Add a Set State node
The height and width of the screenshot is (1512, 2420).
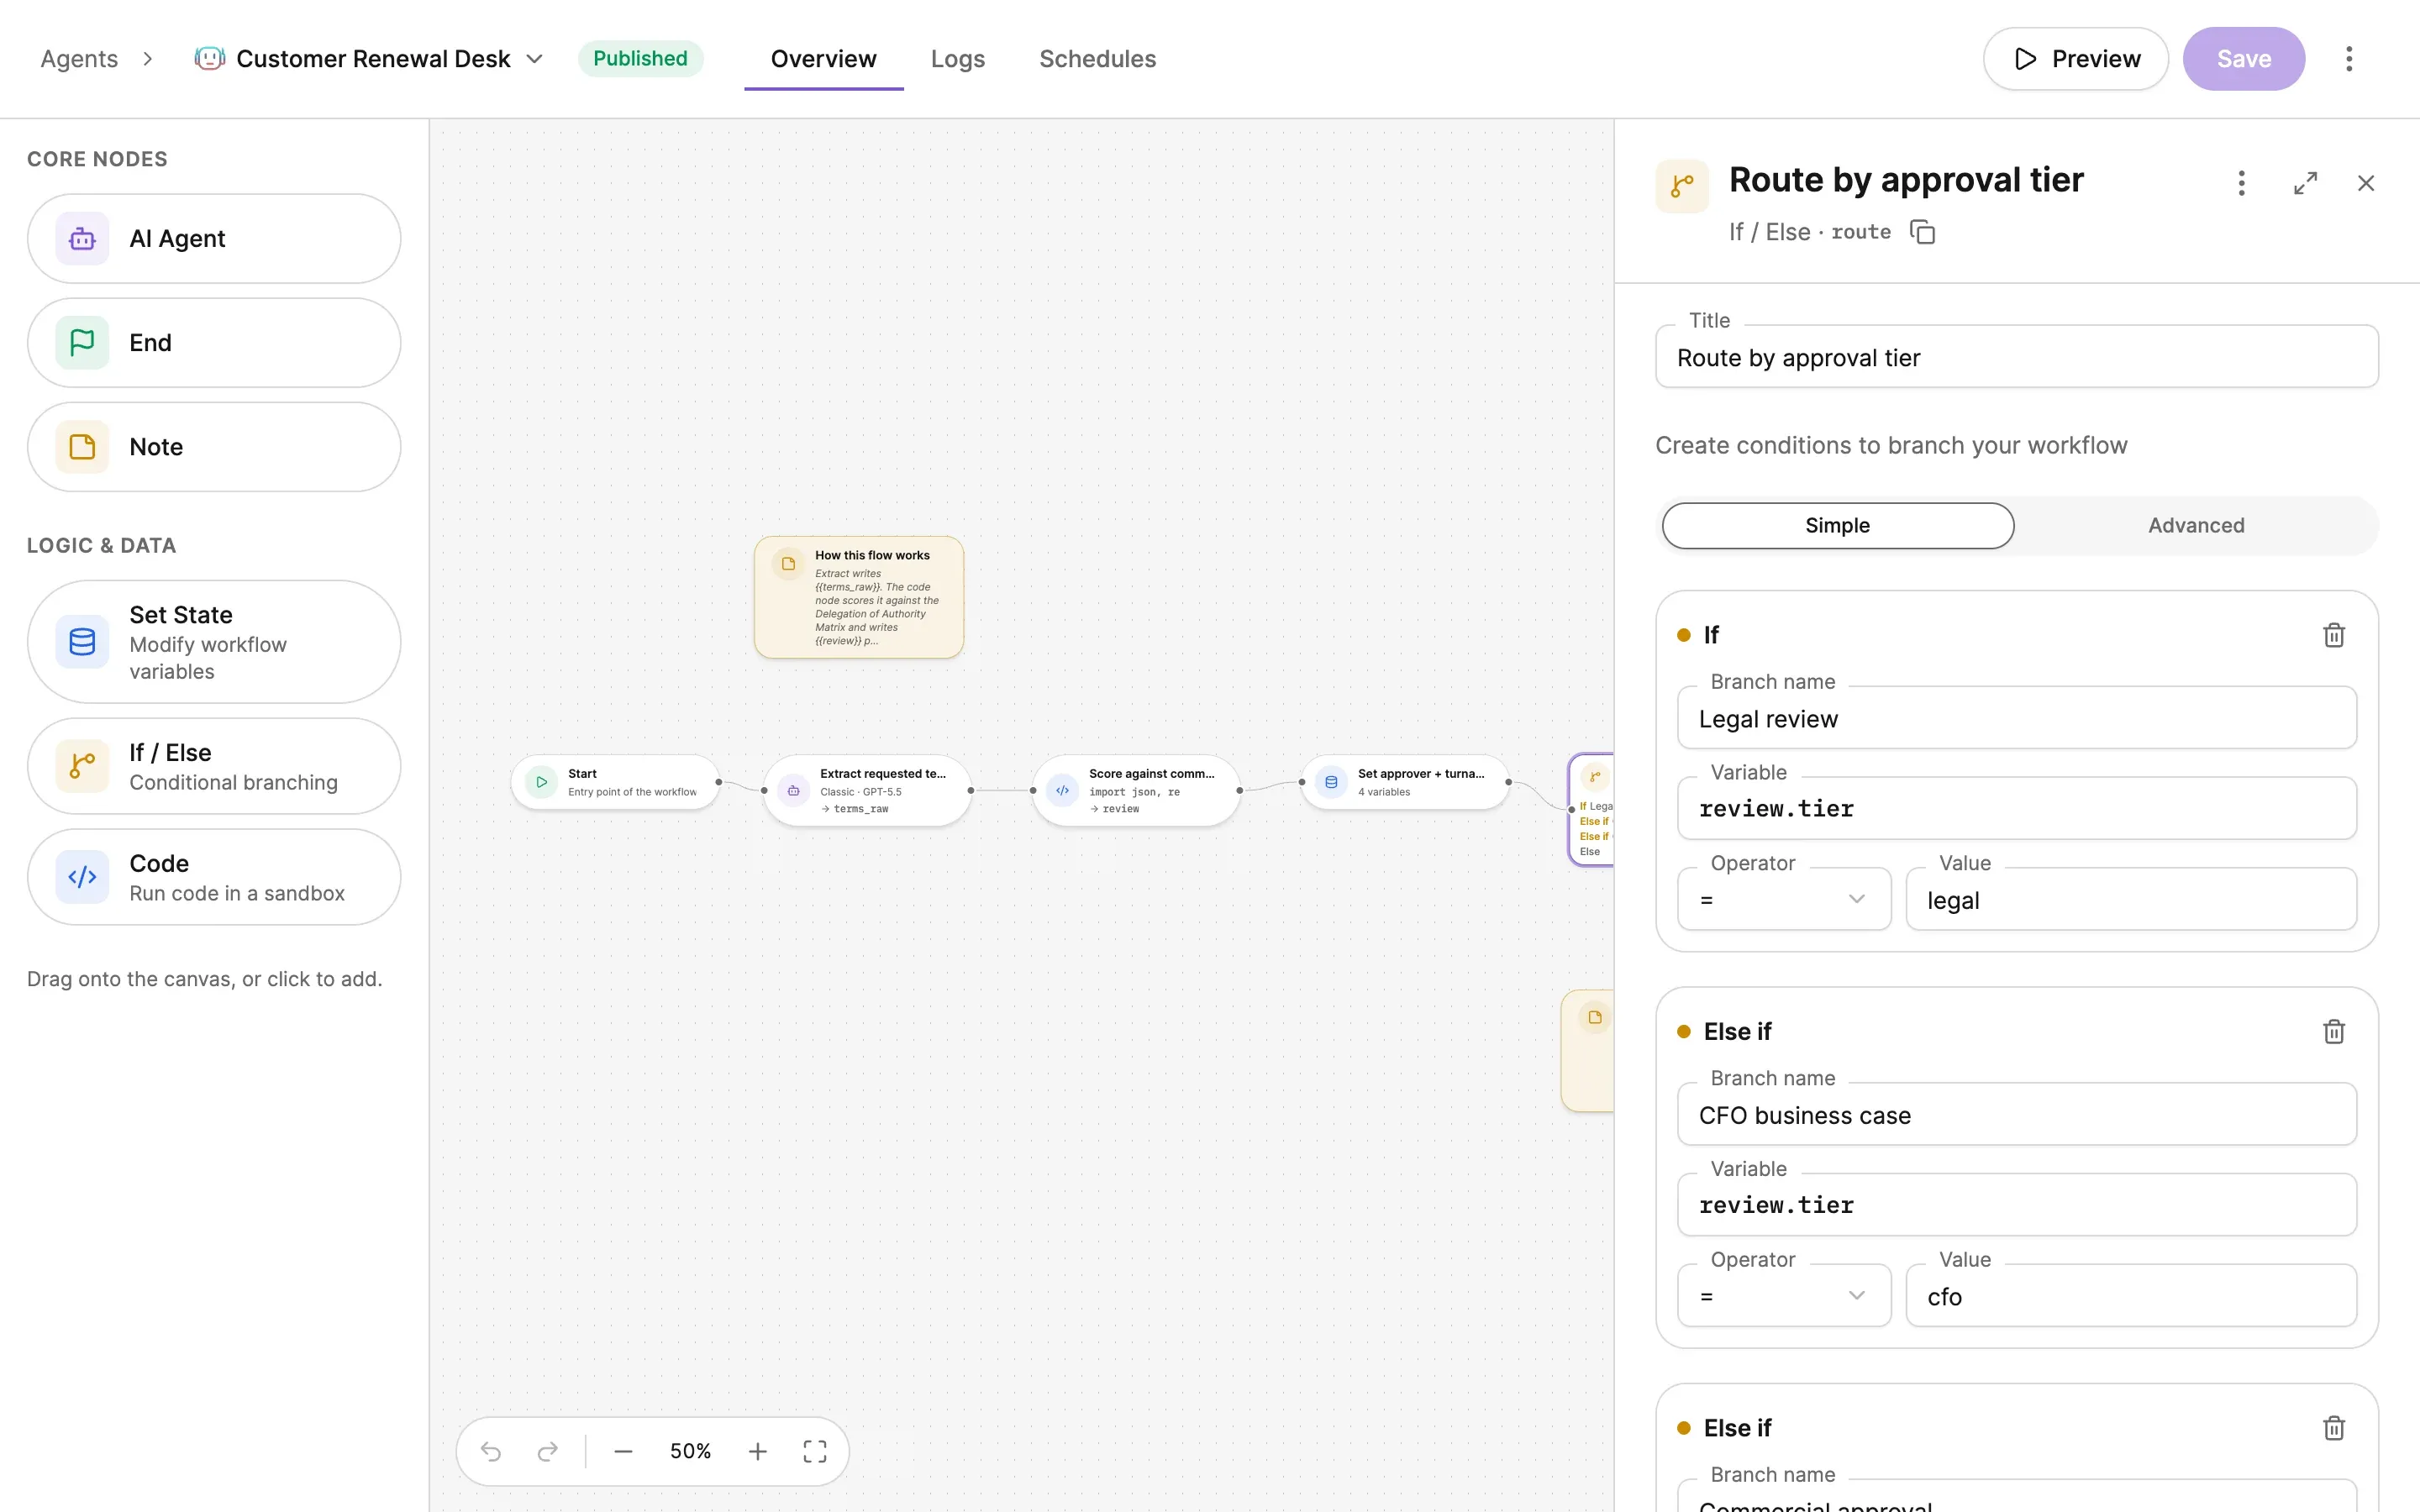[214, 642]
